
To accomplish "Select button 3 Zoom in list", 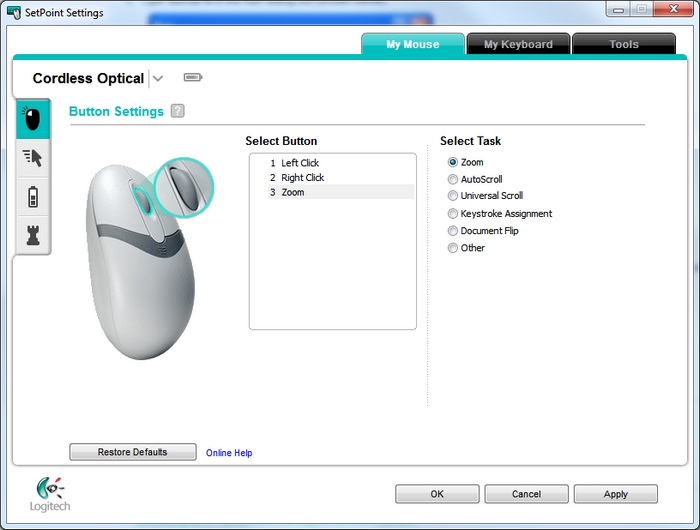I will coord(341,192).
